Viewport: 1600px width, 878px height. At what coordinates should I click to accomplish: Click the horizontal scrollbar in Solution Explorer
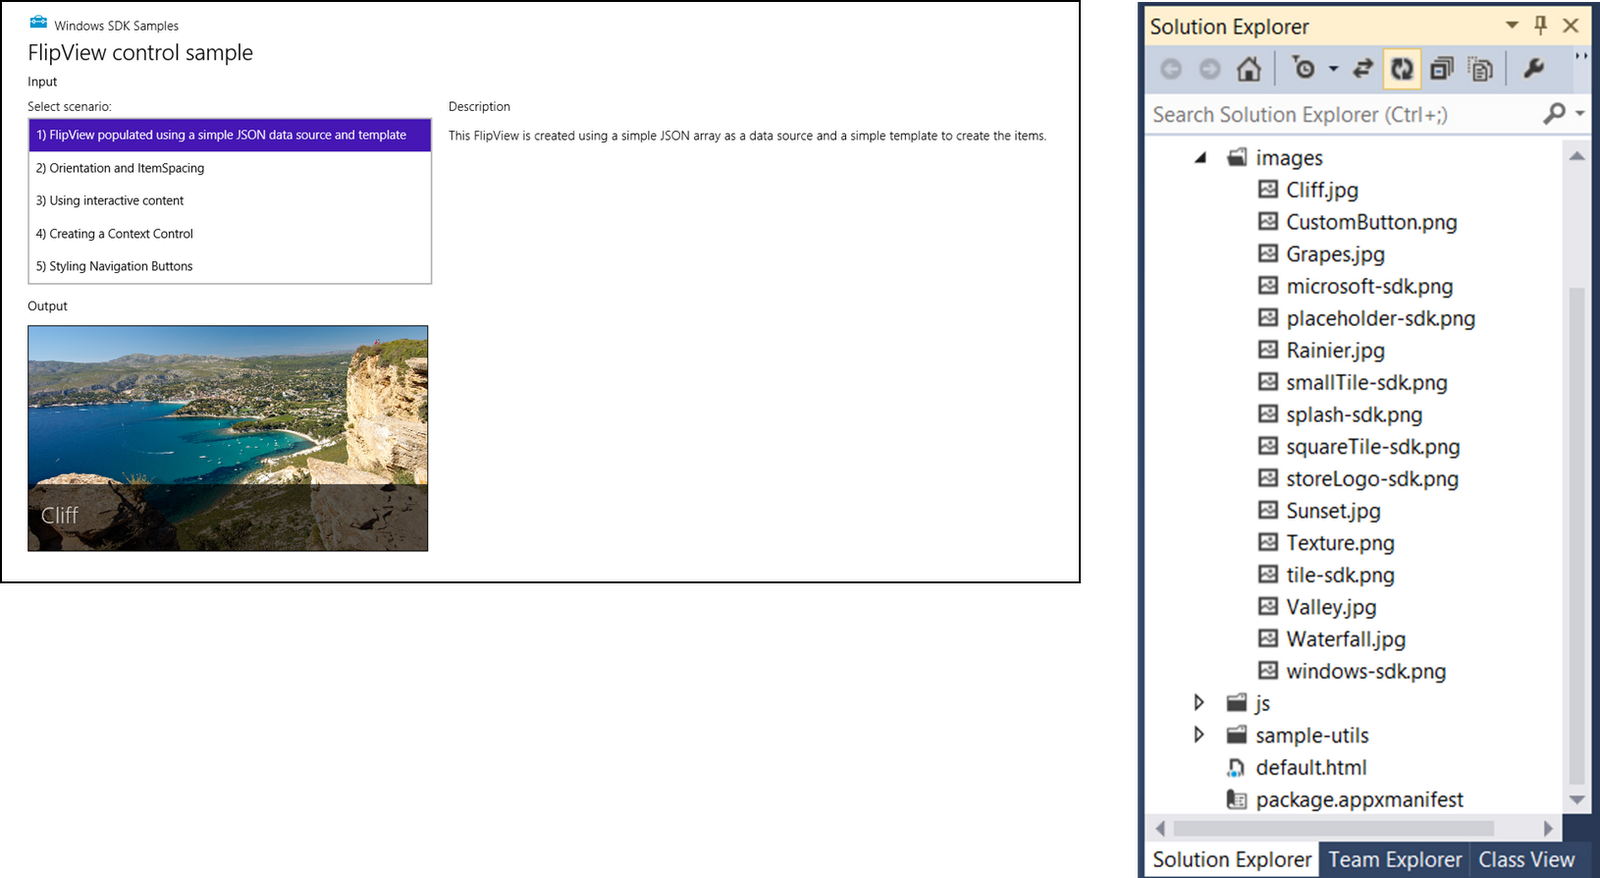[1333, 828]
